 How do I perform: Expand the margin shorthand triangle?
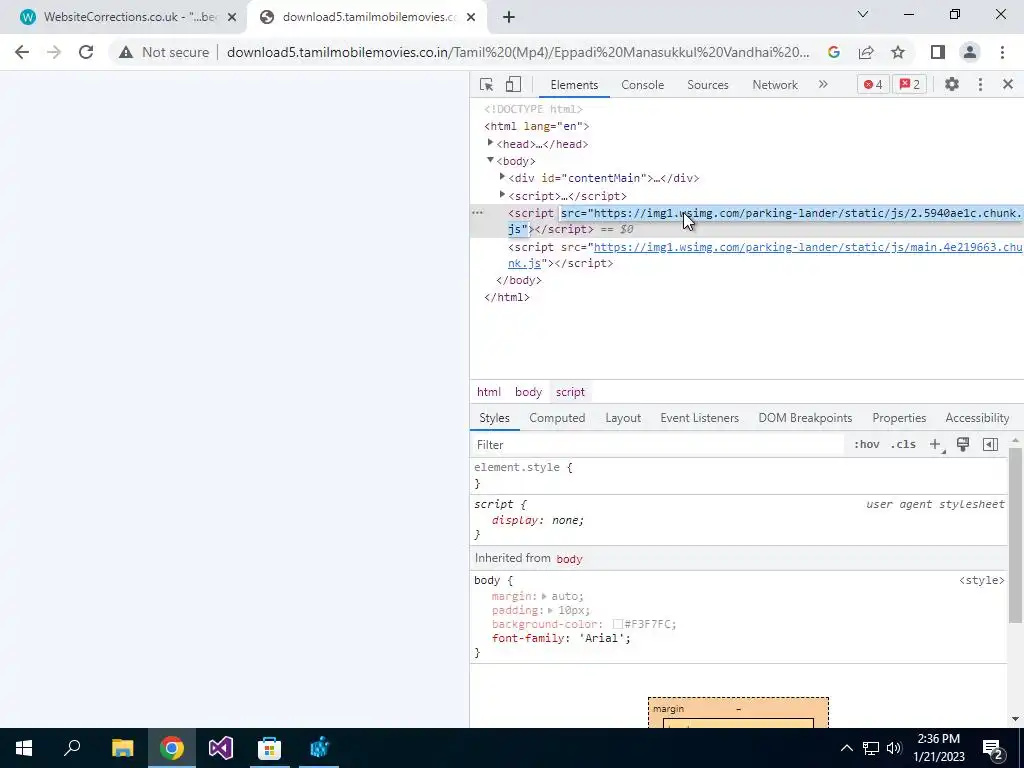(543, 596)
